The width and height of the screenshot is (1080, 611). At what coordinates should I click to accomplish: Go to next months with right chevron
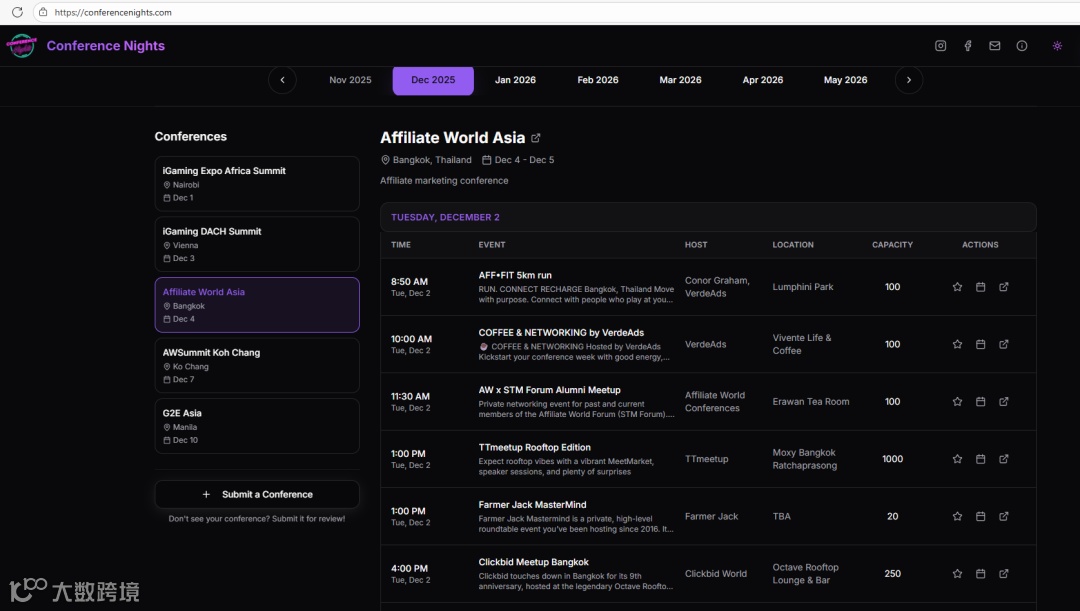point(908,80)
